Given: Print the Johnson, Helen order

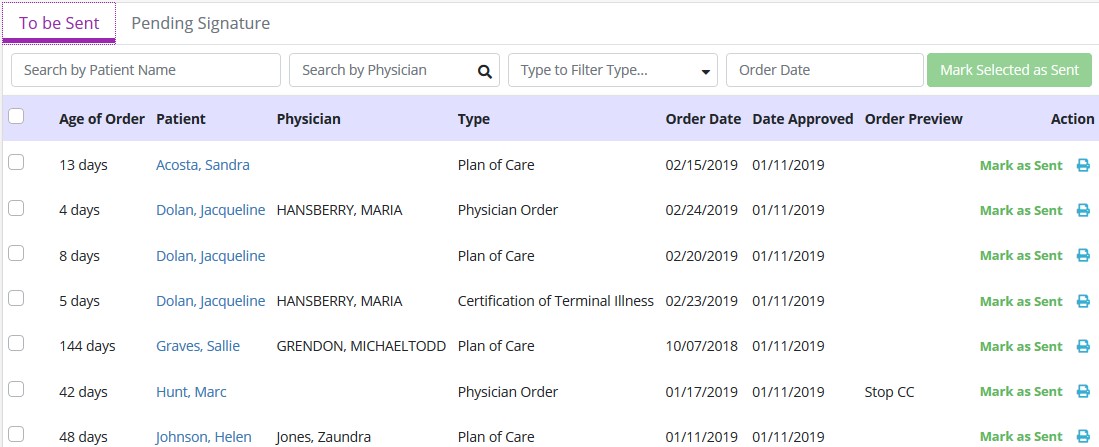Looking at the screenshot, I should point(1083,437).
